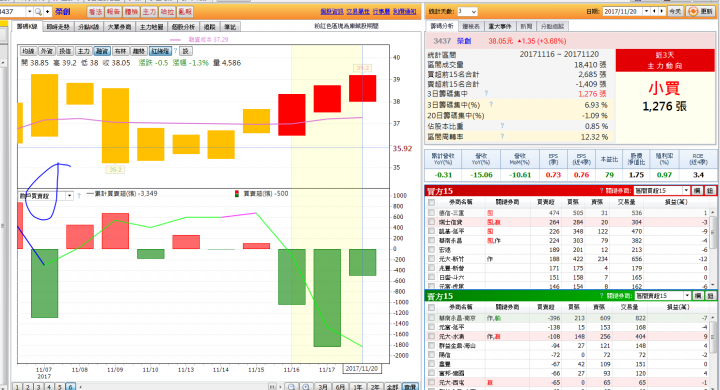The width and height of the screenshot is (720, 390).
Task: Click the 主力 button in orange toolbar
Action: click(x=149, y=12)
